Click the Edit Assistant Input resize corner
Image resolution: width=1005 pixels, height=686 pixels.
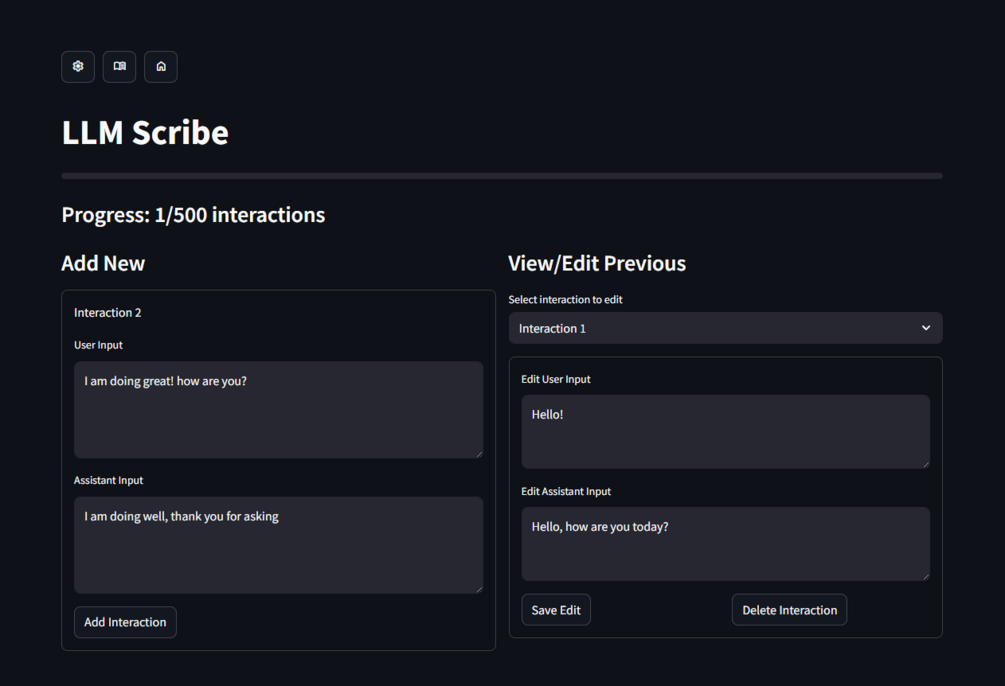tap(925, 575)
